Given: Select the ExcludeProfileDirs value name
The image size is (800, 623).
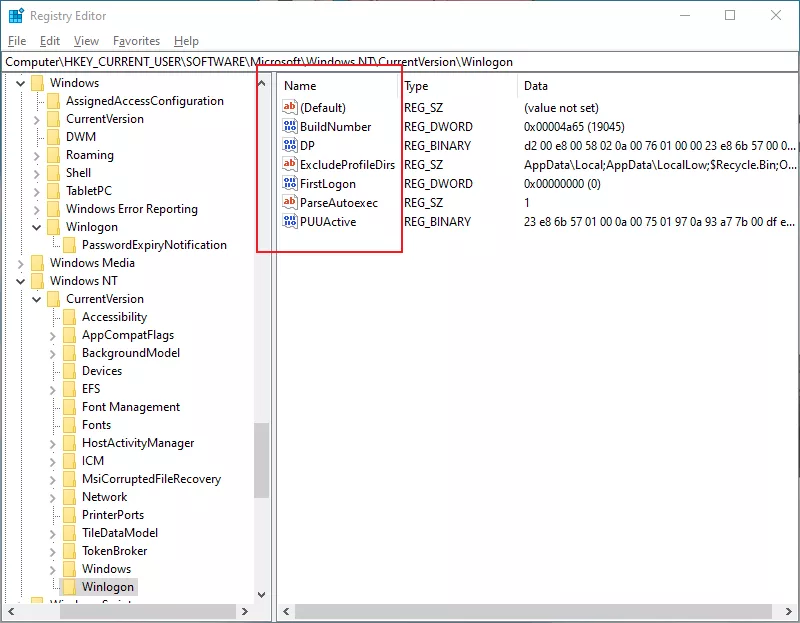Looking at the screenshot, I should pos(347,165).
